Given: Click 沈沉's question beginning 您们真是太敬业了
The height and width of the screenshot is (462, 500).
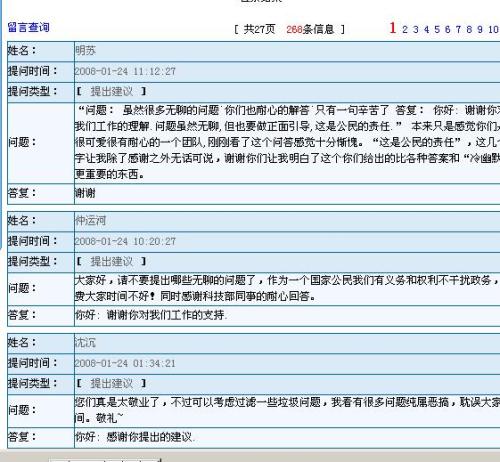Looking at the screenshot, I should [287, 410].
